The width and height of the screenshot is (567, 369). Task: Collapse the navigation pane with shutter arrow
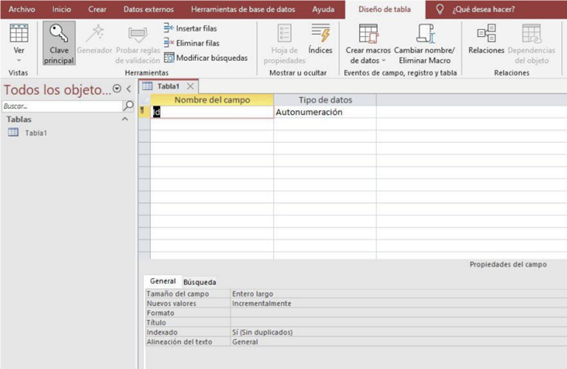pos(129,89)
